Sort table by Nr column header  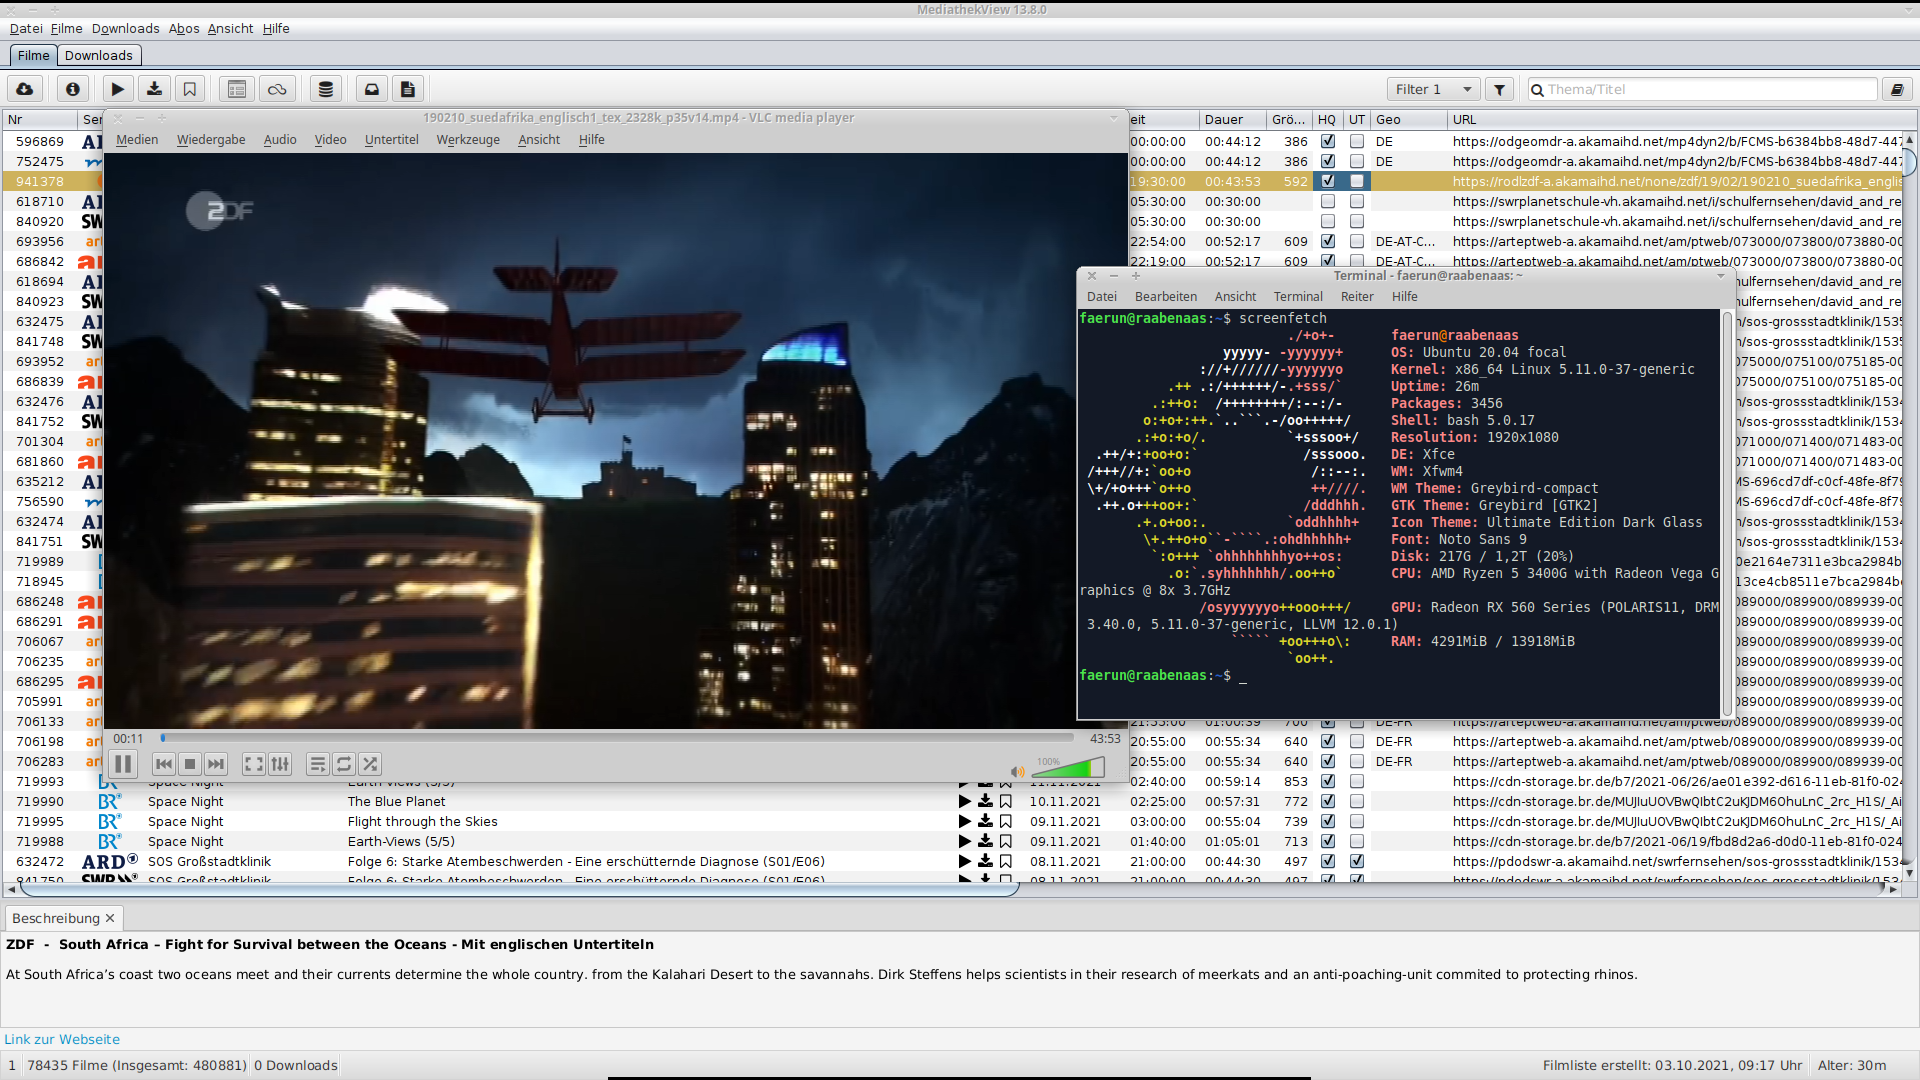(x=40, y=120)
